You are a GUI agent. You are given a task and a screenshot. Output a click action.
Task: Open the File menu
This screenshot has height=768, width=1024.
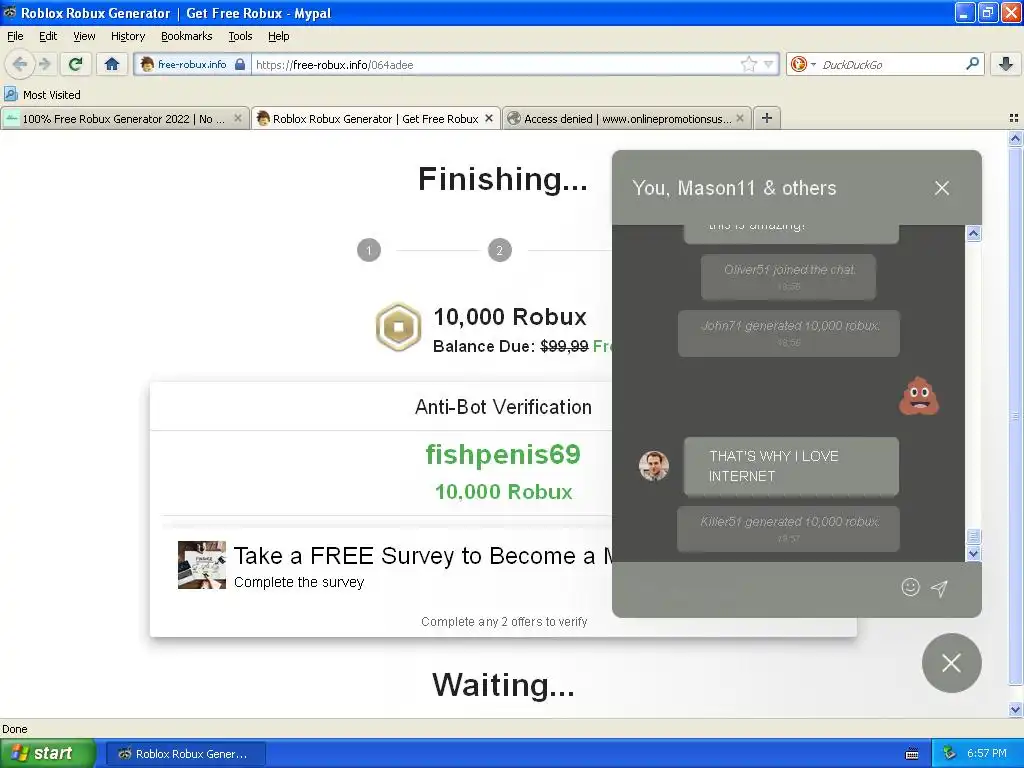coord(15,36)
